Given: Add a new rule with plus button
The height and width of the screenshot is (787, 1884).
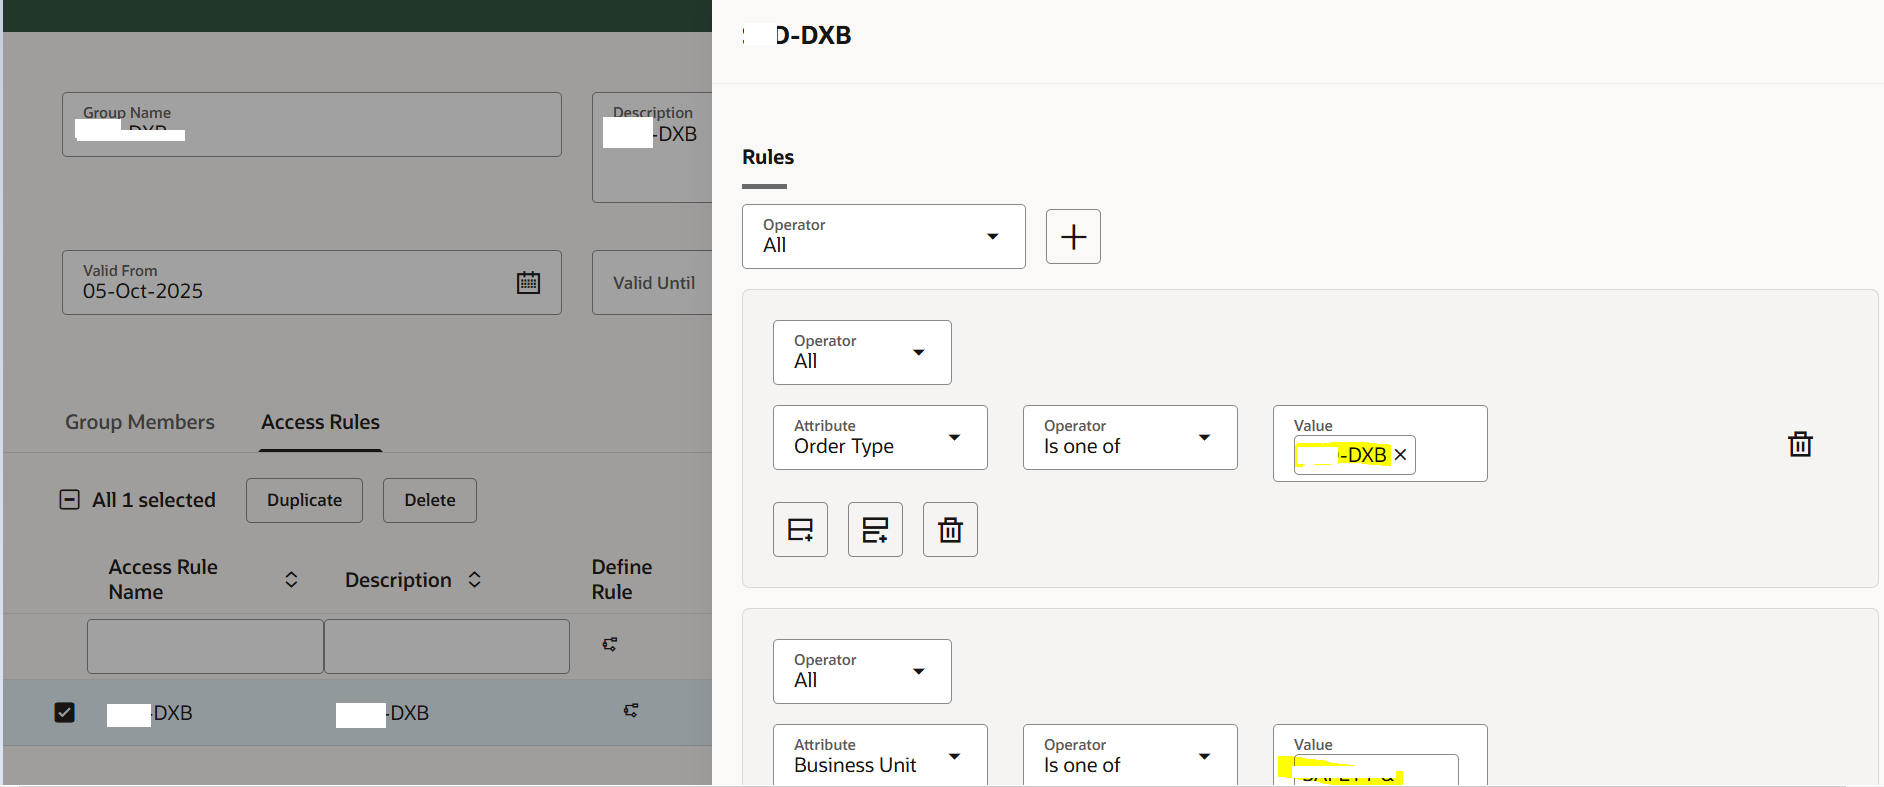Looking at the screenshot, I should coord(1073,237).
